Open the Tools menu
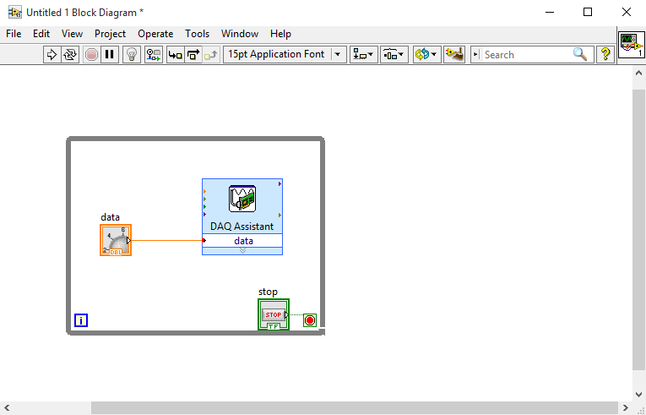 tap(197, 34)
